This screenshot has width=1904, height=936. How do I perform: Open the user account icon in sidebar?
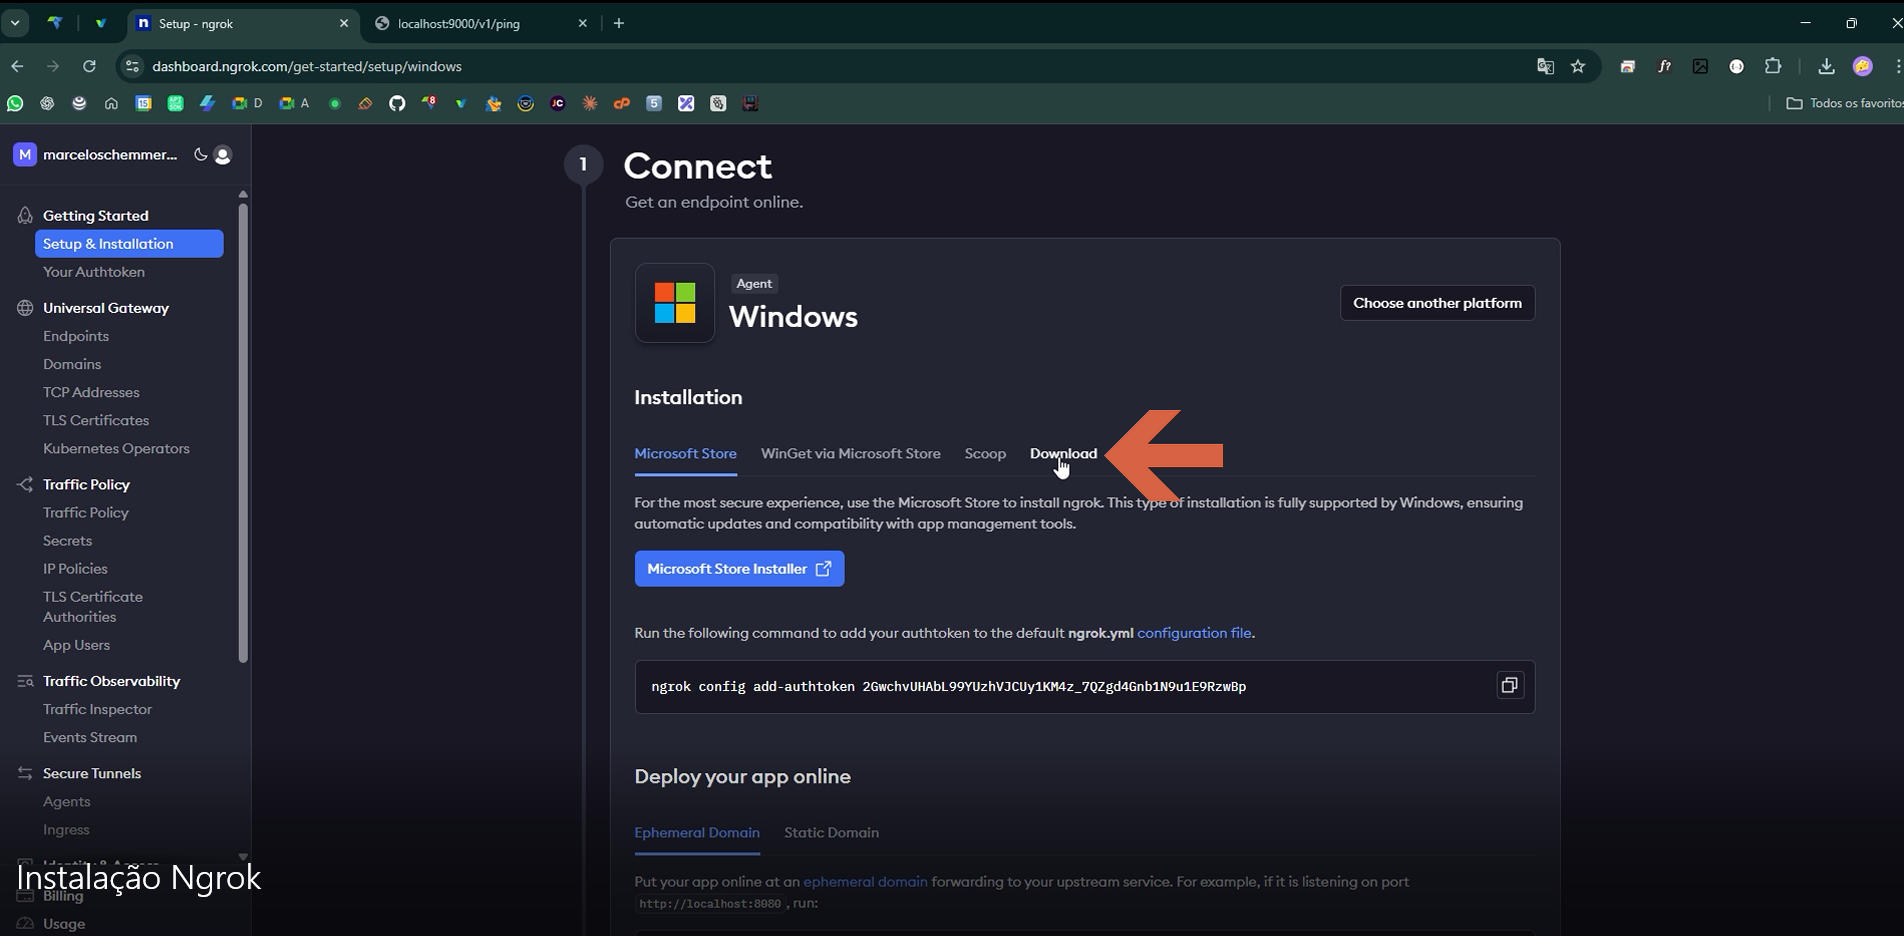pyautogui.click(x=223, y=155)
